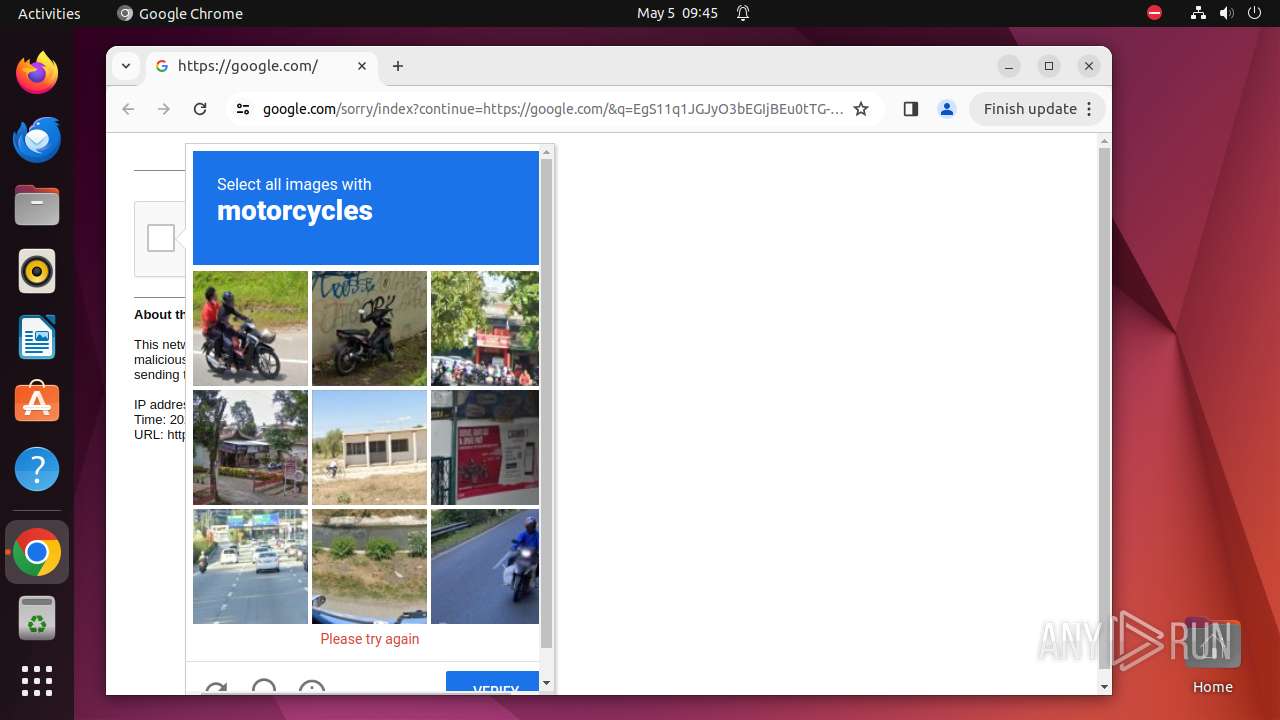Image resolution: width=1280 pixels, height=720 pixels.
Task: Select image of street advertisement poster
Action: [x=485, y=447]
